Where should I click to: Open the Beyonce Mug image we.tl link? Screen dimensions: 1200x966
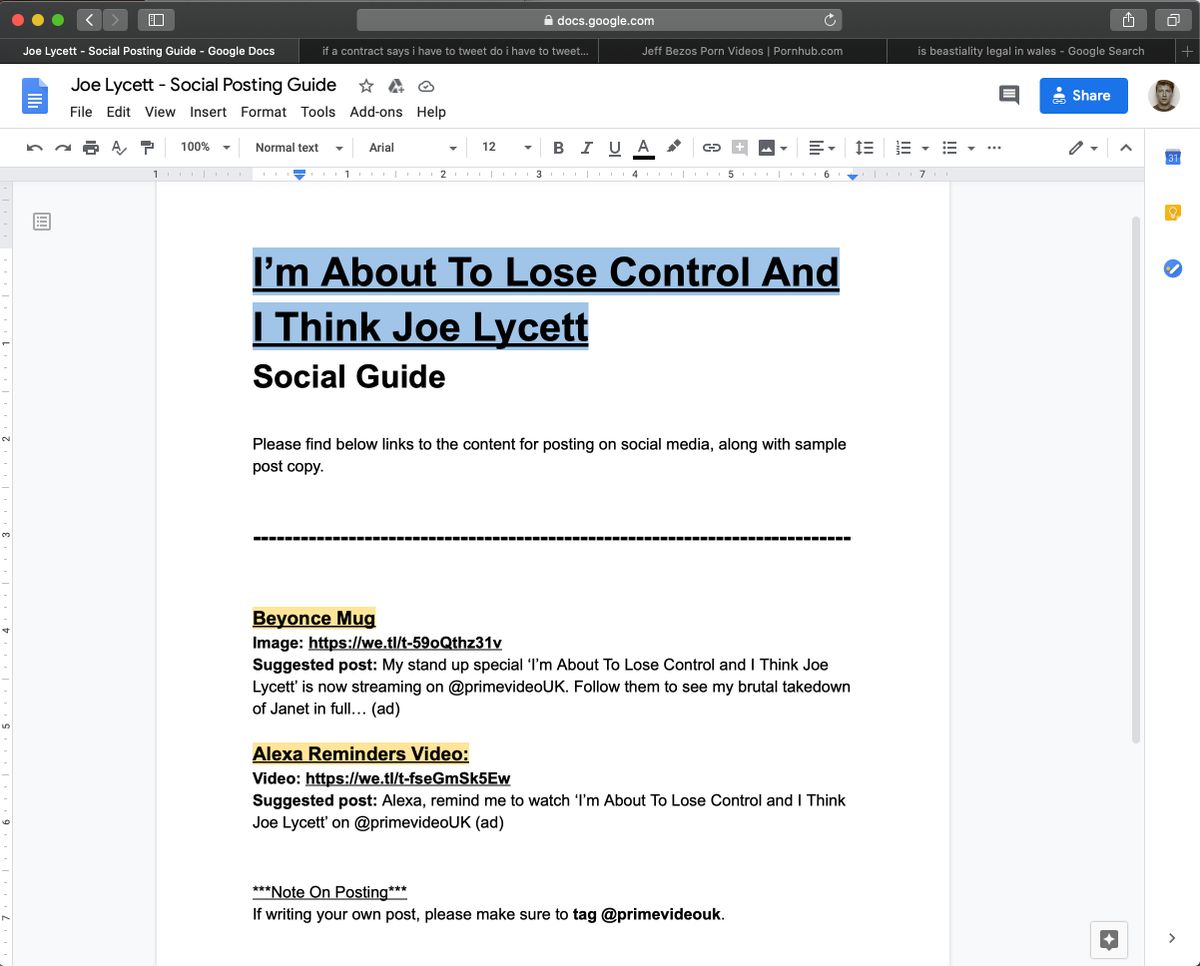[404, 643]
